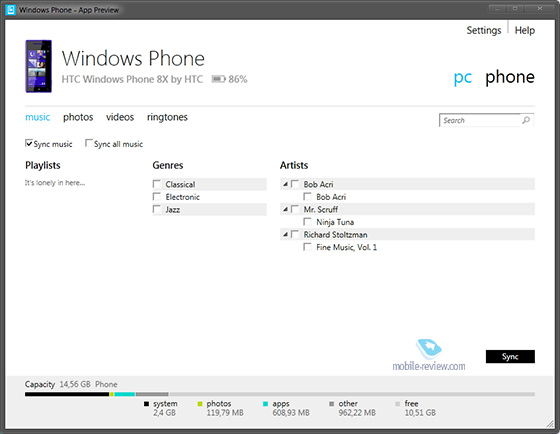
Task: Open the ringtones tab
Action: (x=167, y=117)
